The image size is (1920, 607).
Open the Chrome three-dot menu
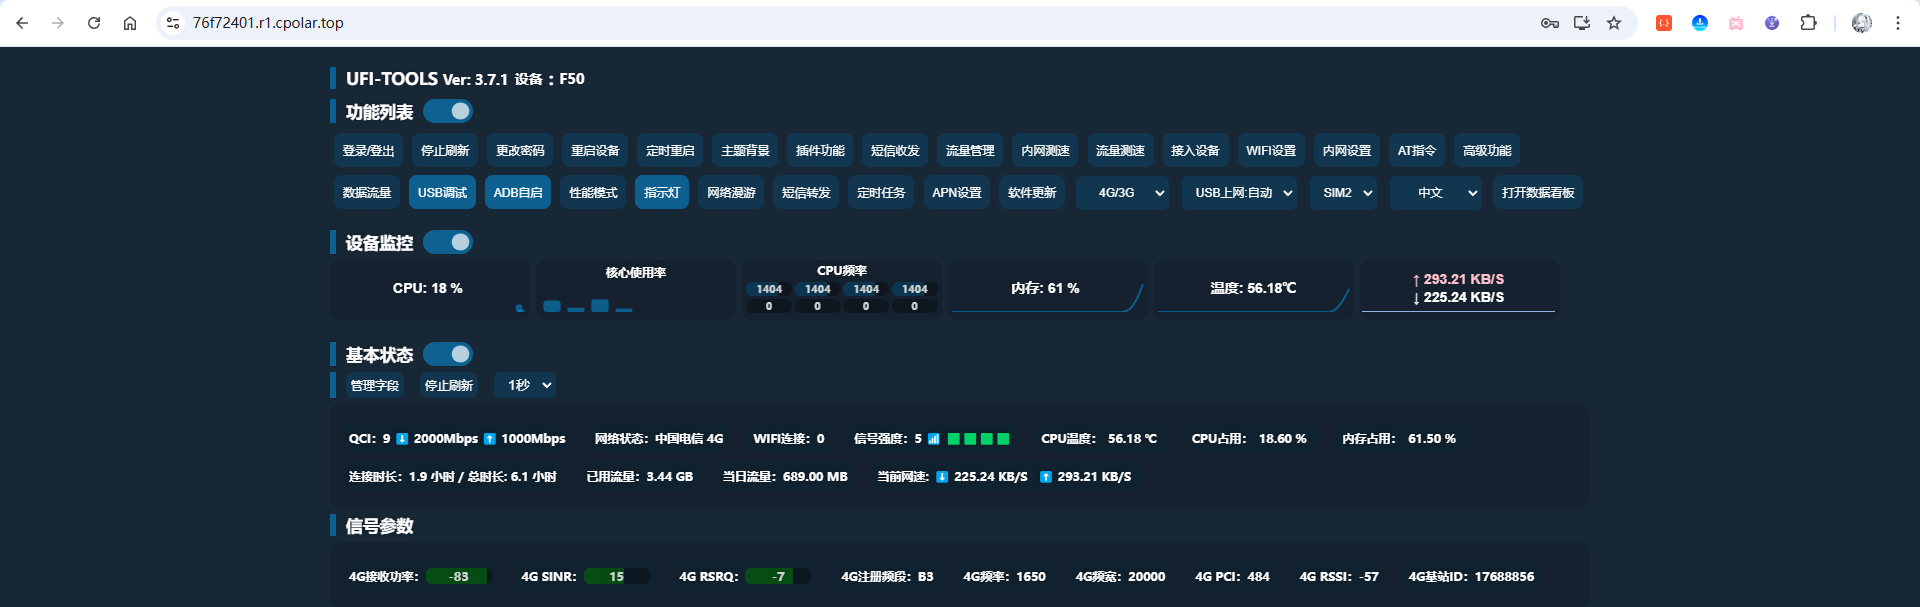tap(1897, 23)
